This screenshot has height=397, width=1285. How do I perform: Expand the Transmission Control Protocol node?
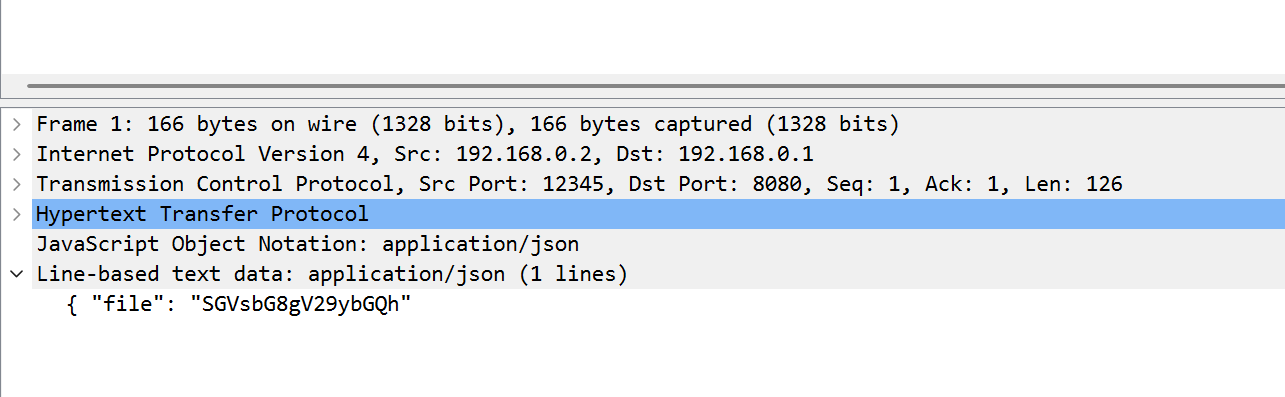tap(16, 185)
